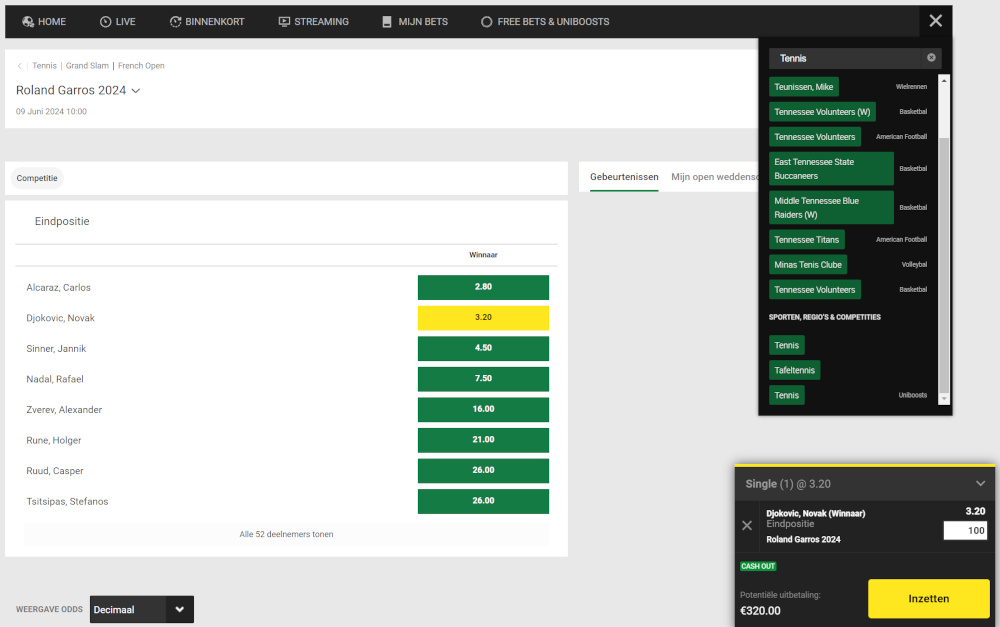Collapse the Single betslip panel
The image size is (1000, 627).
980,483
